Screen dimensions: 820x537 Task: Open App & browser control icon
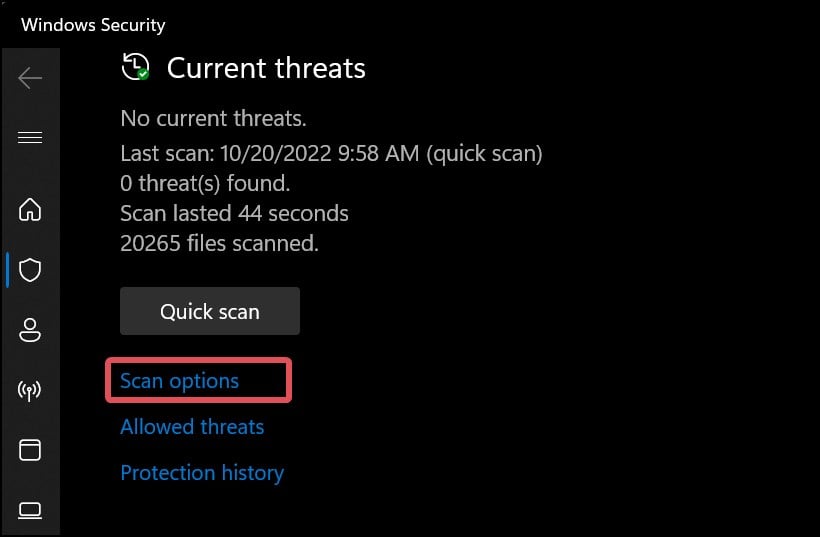click(30, 450)
